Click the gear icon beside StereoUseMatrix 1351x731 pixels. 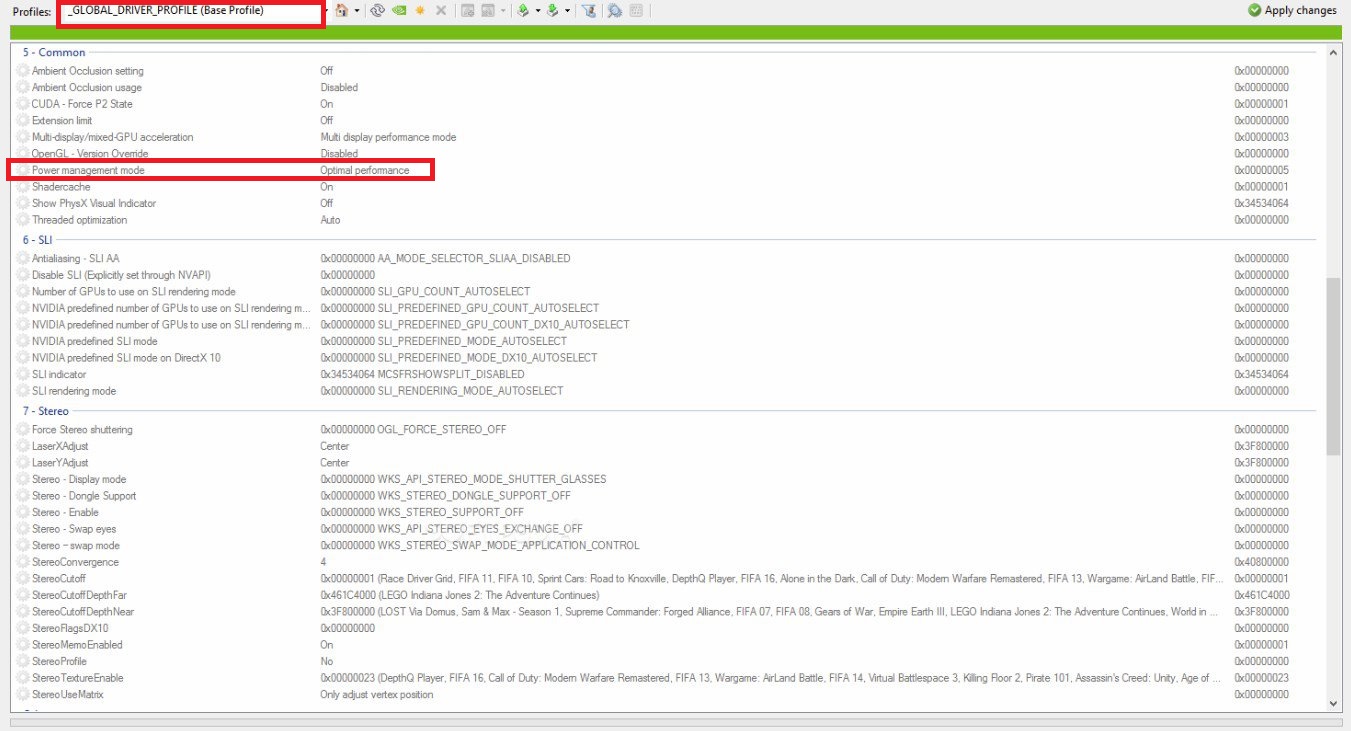[24, 694]
